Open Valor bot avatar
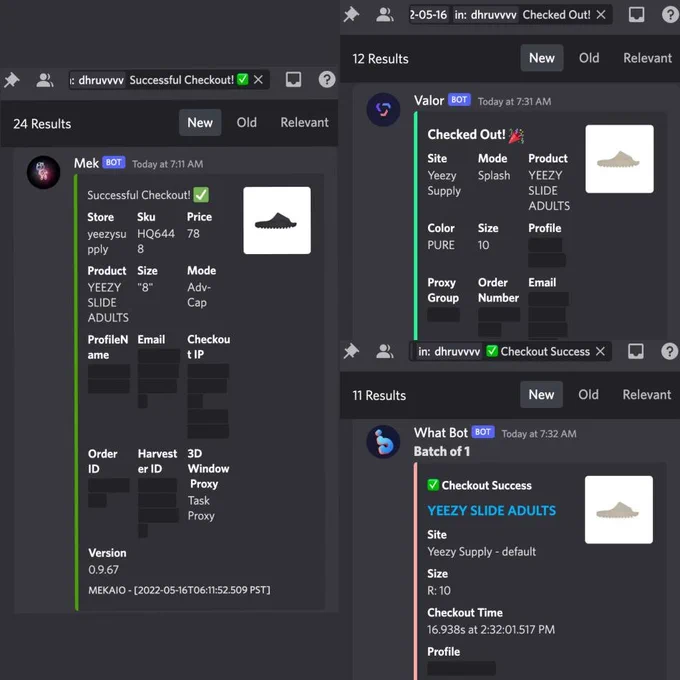Screen dimensions: 680x680 click(383, 109)
